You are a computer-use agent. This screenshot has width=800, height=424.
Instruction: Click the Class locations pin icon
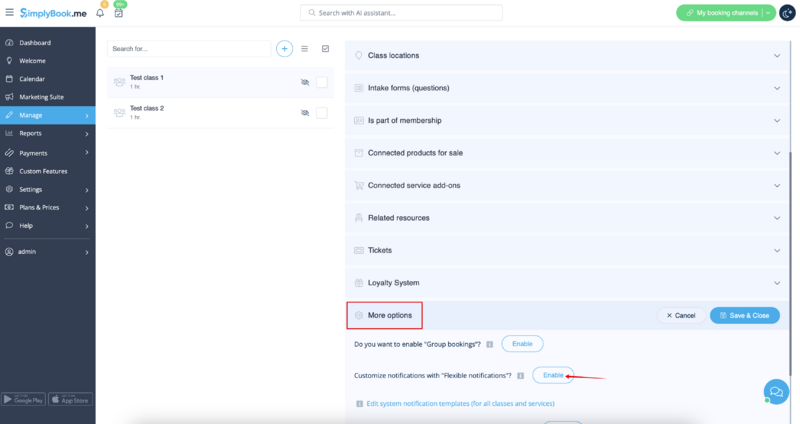click(x=359, y=55)
